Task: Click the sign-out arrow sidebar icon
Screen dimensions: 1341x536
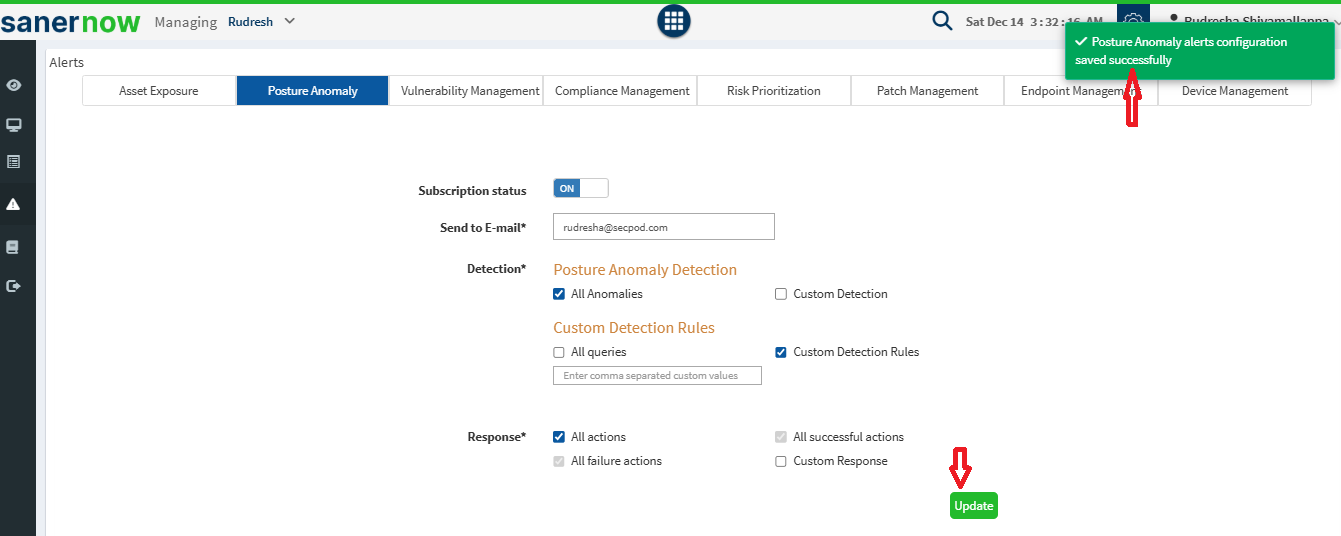Action: tap(14, 286)
